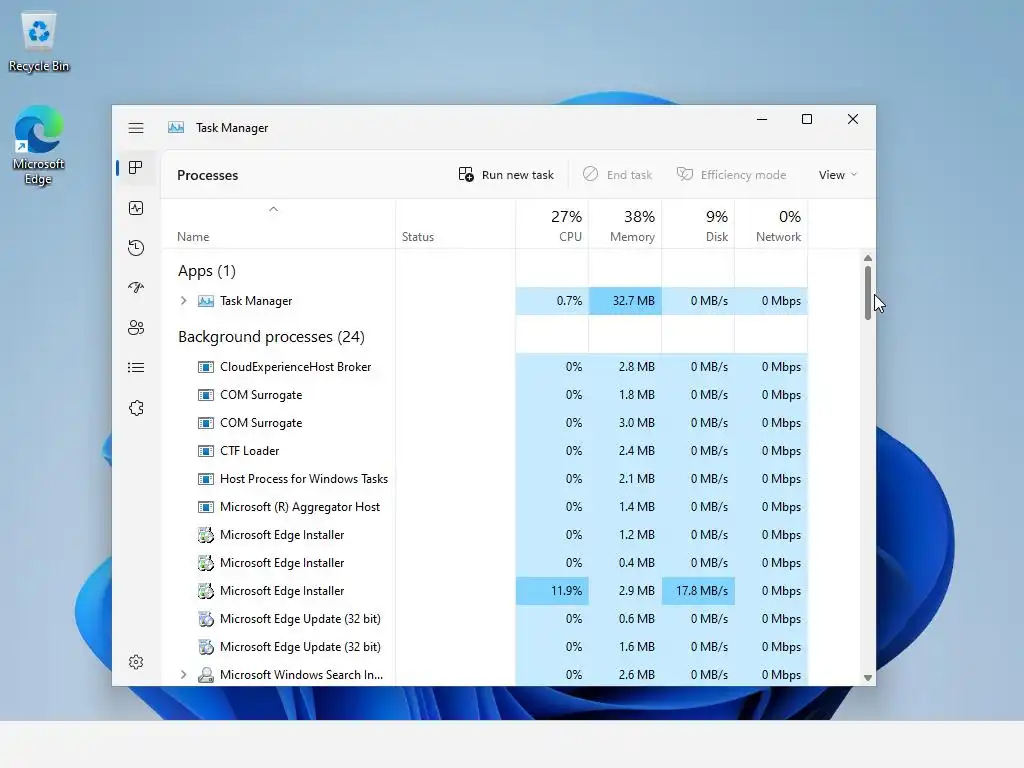Select the Microsoft (R) Aggregator Host row
This screenshot has width=1024, height=768.
pyautogui.click(x=485, y=507)
